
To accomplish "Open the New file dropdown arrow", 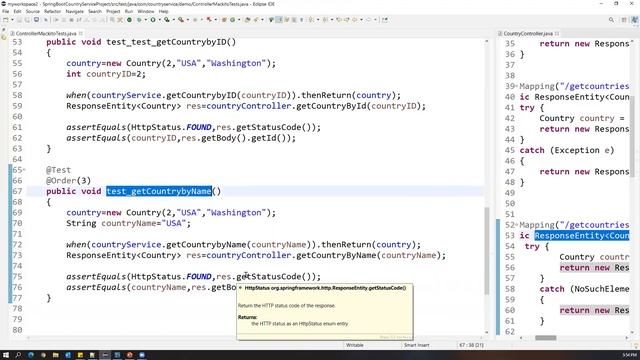I will click(x=13, y=20).
